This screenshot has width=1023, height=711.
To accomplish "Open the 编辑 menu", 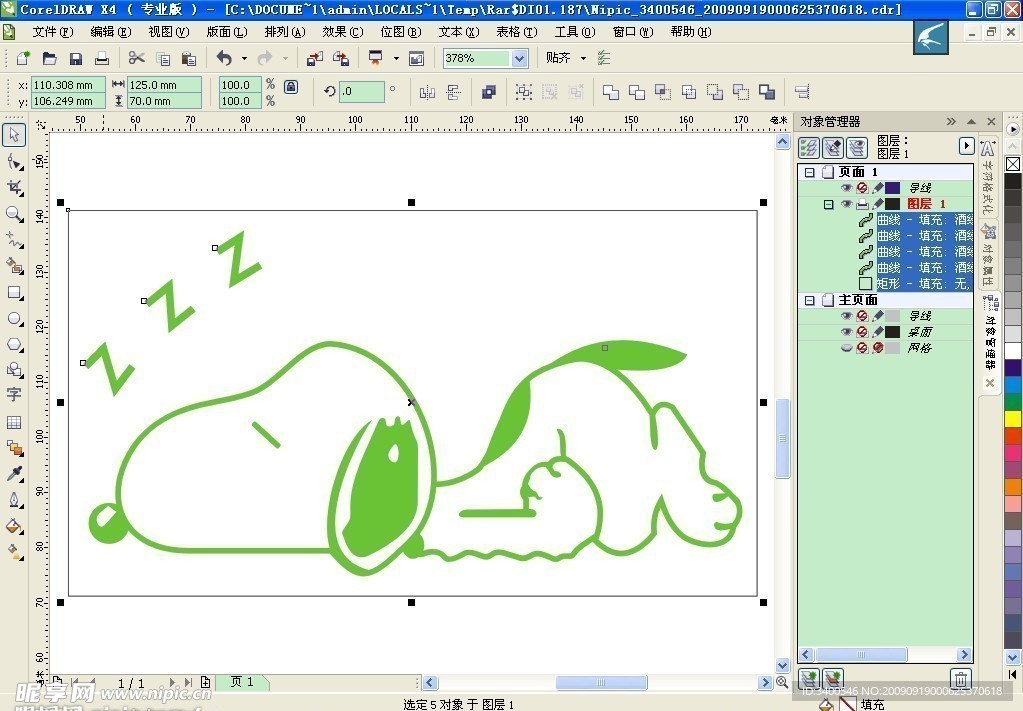I will click(x=111, y=32).
